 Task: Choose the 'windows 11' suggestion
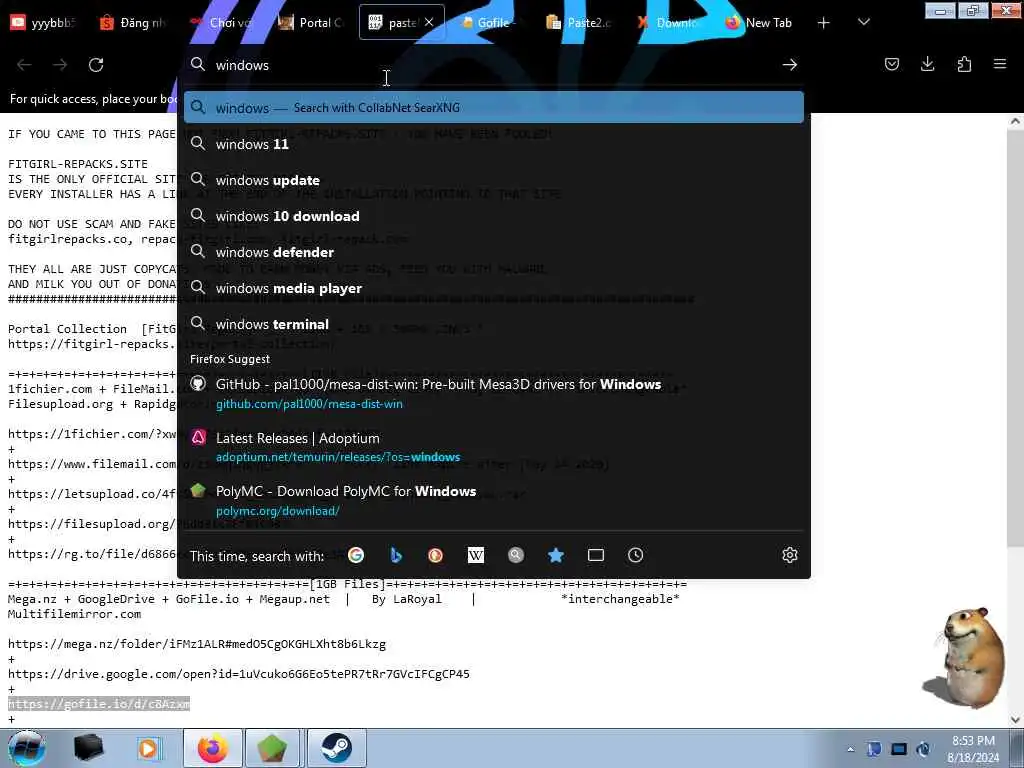point(494,144)
